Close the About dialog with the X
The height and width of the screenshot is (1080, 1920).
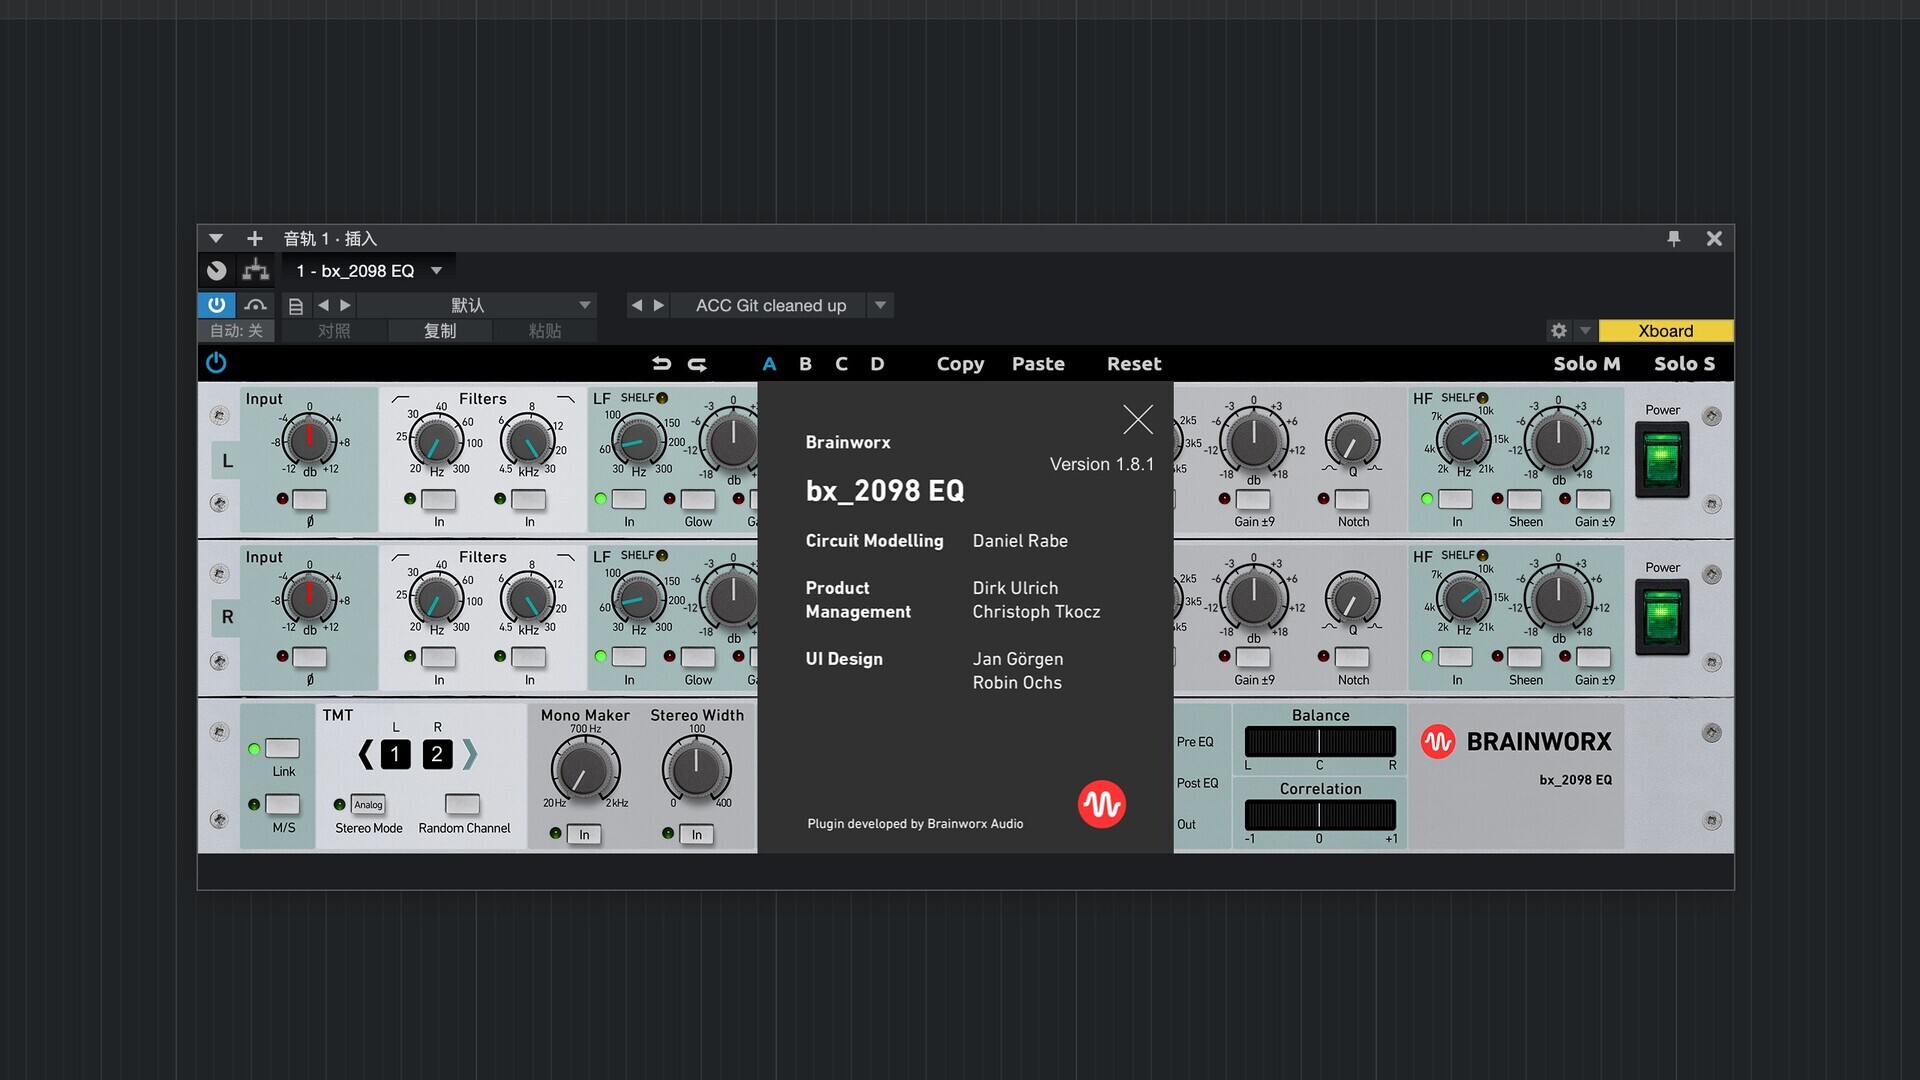pos(1138,419)
